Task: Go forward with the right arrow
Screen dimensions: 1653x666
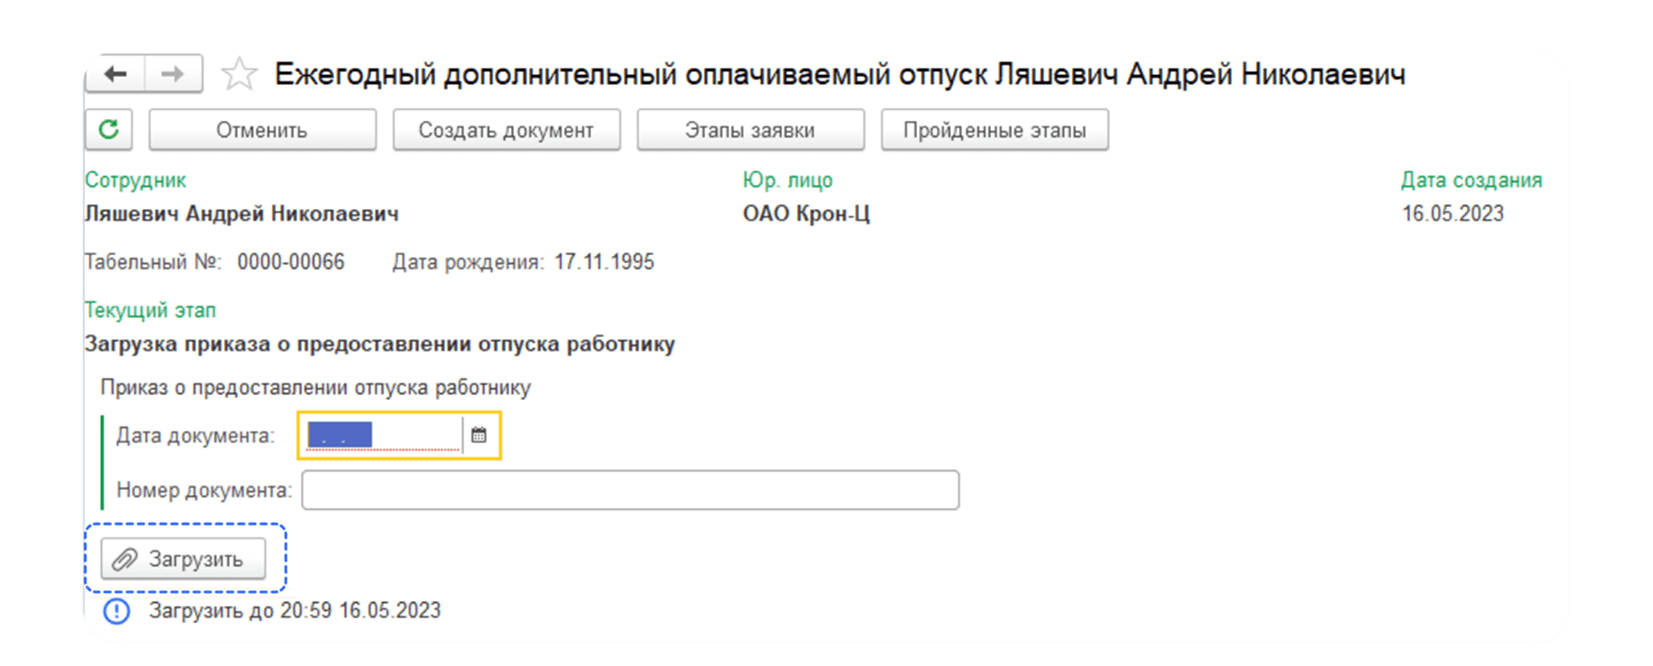Action: pyautogui.click(x=173, y=74)
